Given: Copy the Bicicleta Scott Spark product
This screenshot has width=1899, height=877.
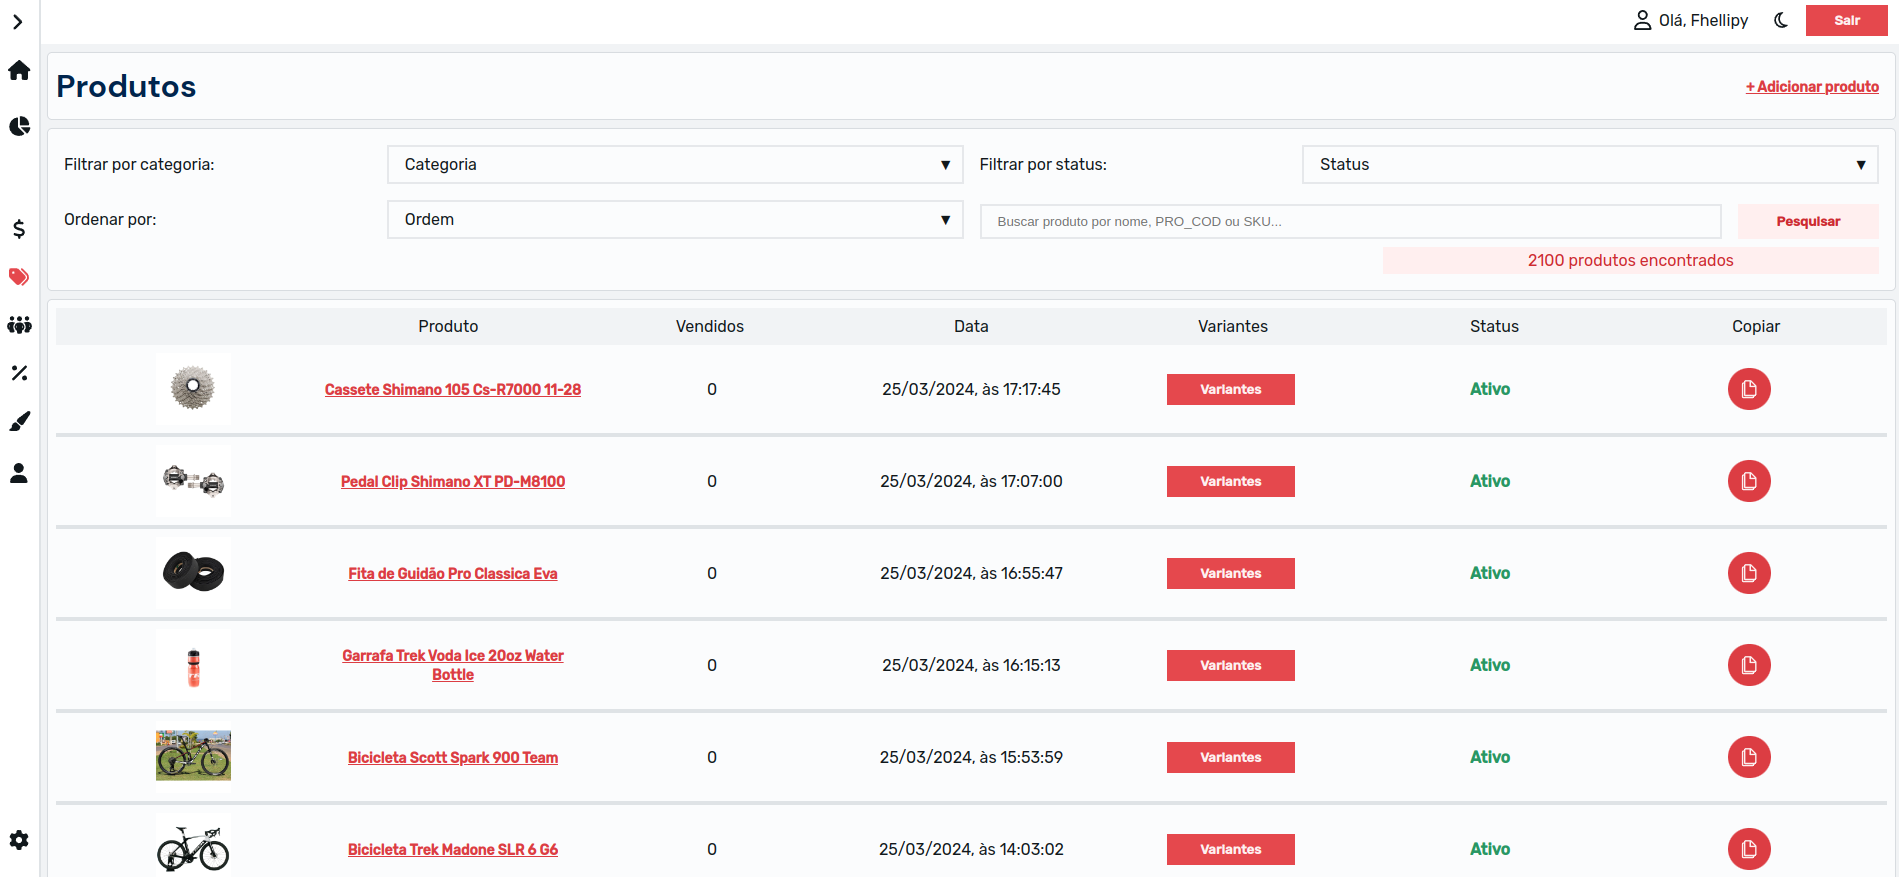Looking at the screenshot, I should point(1749,757).
